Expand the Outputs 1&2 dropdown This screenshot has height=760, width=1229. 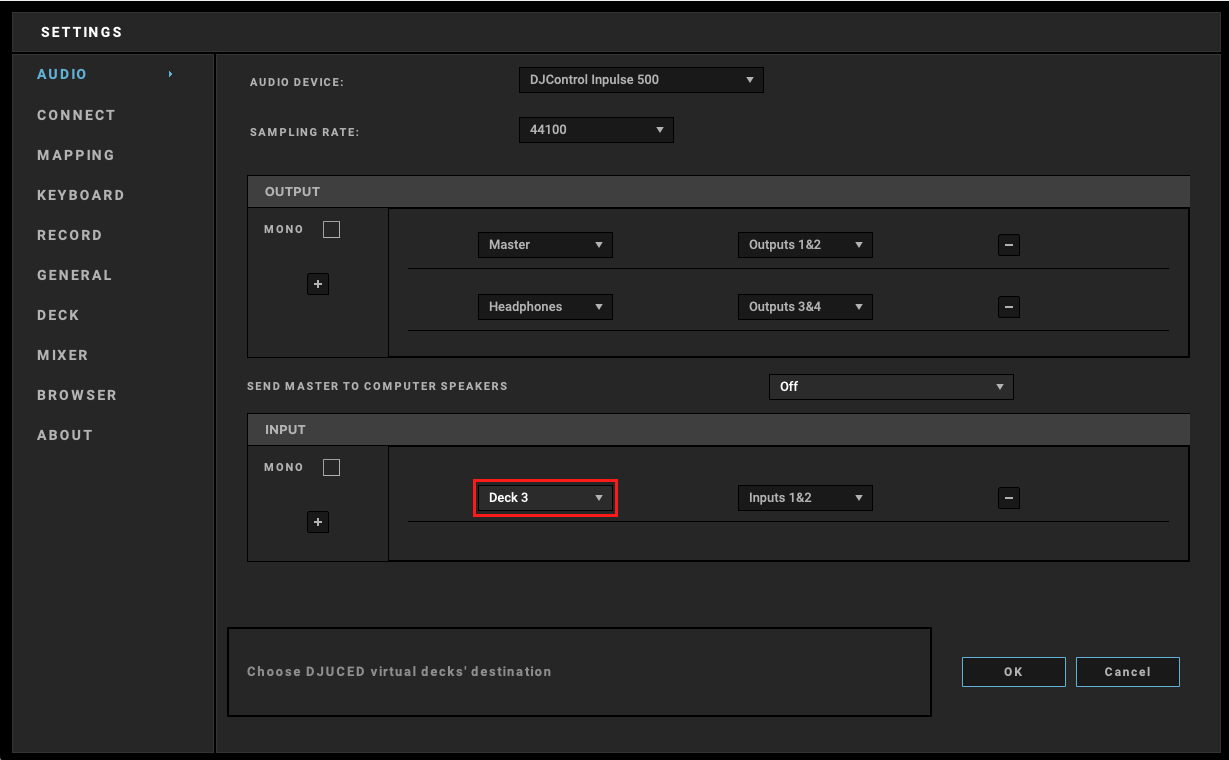[x=805, y=245]
